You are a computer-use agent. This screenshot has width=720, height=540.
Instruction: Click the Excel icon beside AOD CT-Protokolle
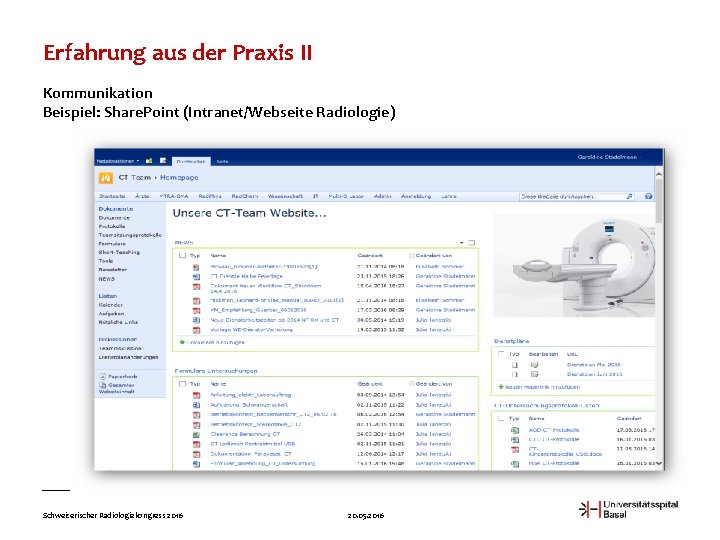coord(515,430)
